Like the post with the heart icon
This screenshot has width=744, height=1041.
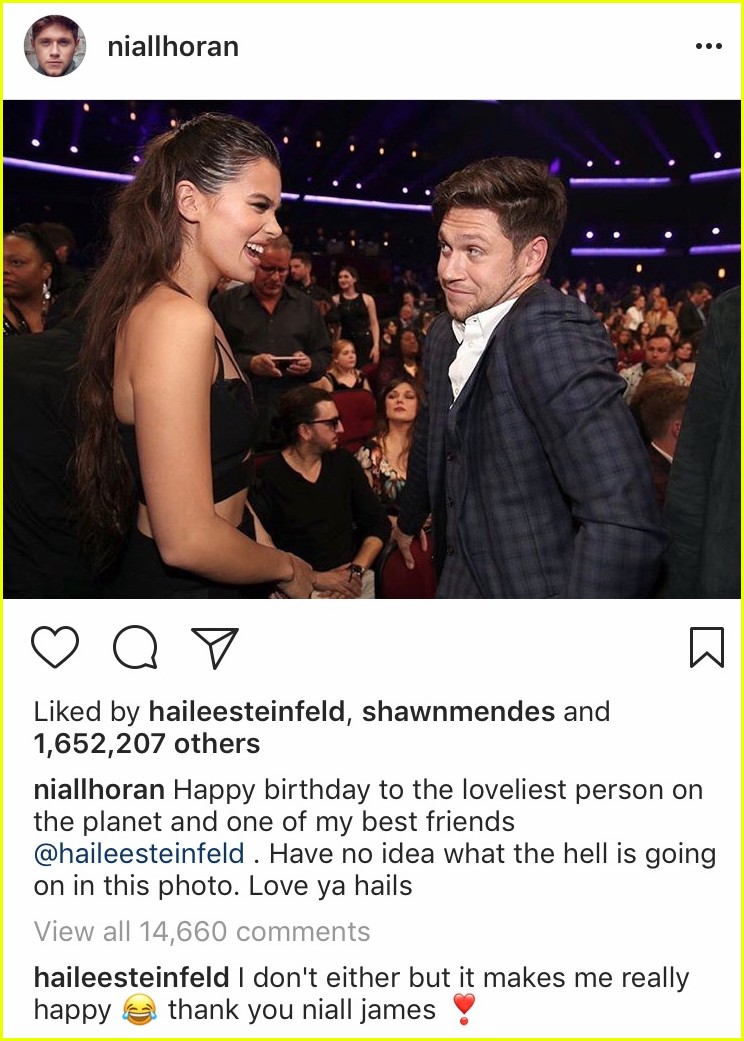point(55,647)
